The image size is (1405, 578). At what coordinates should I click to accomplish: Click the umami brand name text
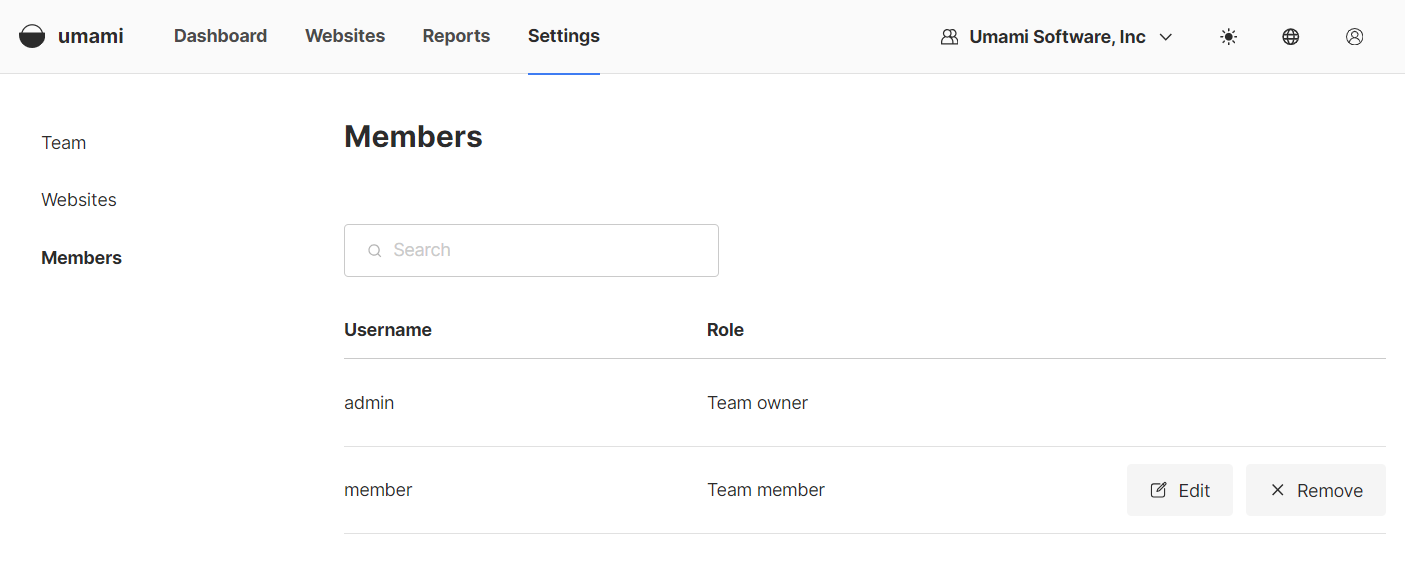click(x=91, y=37)
